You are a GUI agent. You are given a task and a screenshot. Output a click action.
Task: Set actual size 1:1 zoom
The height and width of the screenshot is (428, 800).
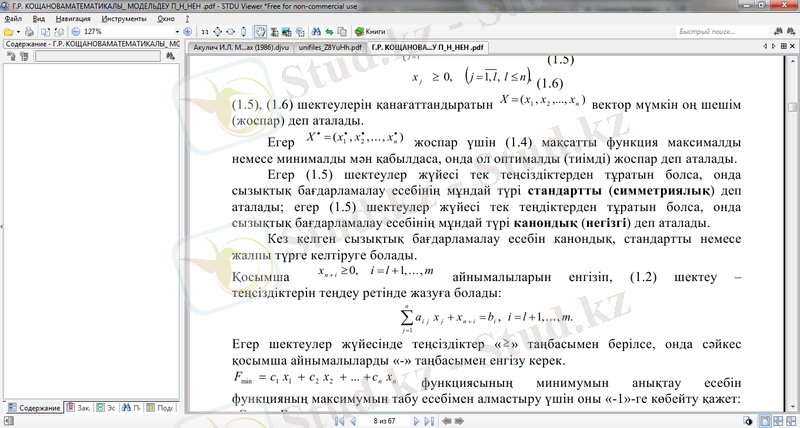(x=206, y=32)
